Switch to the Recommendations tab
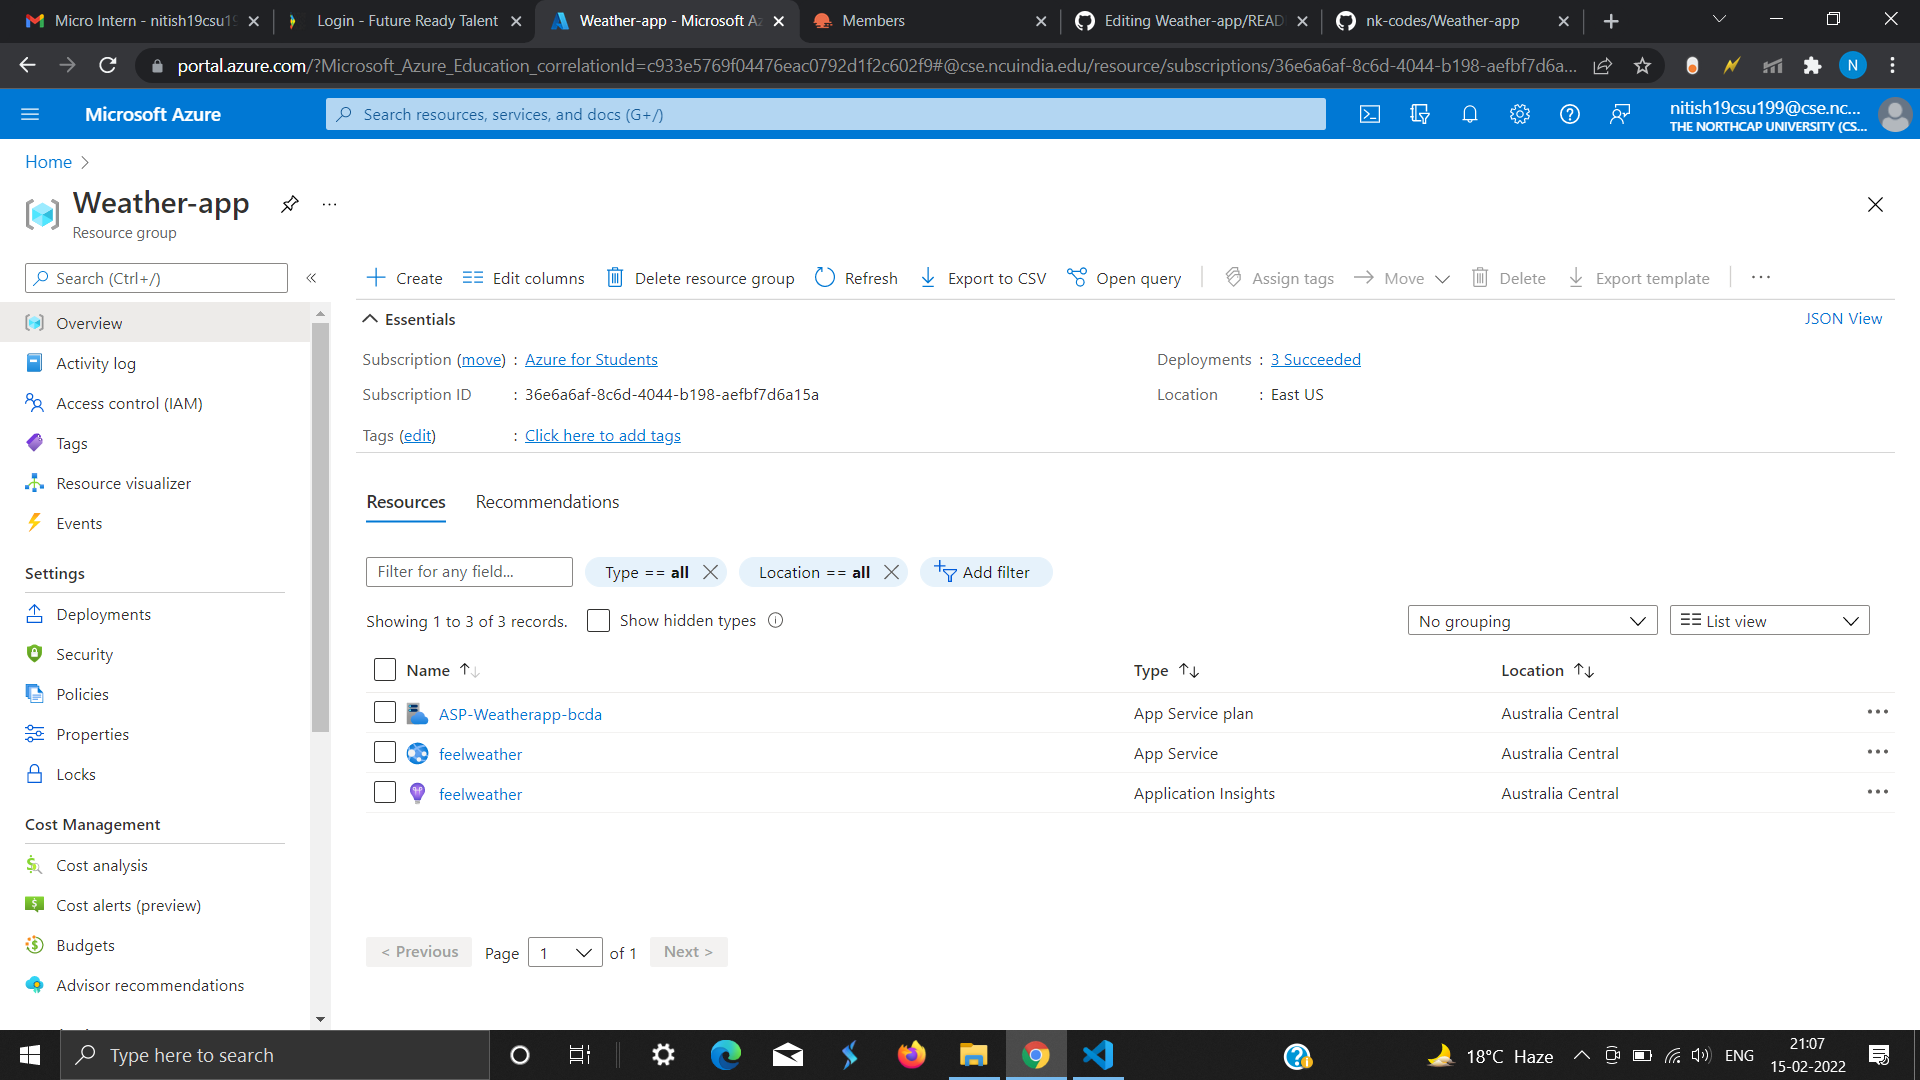The width and height of the screenshot is (1920, 1080). [547, 502]
